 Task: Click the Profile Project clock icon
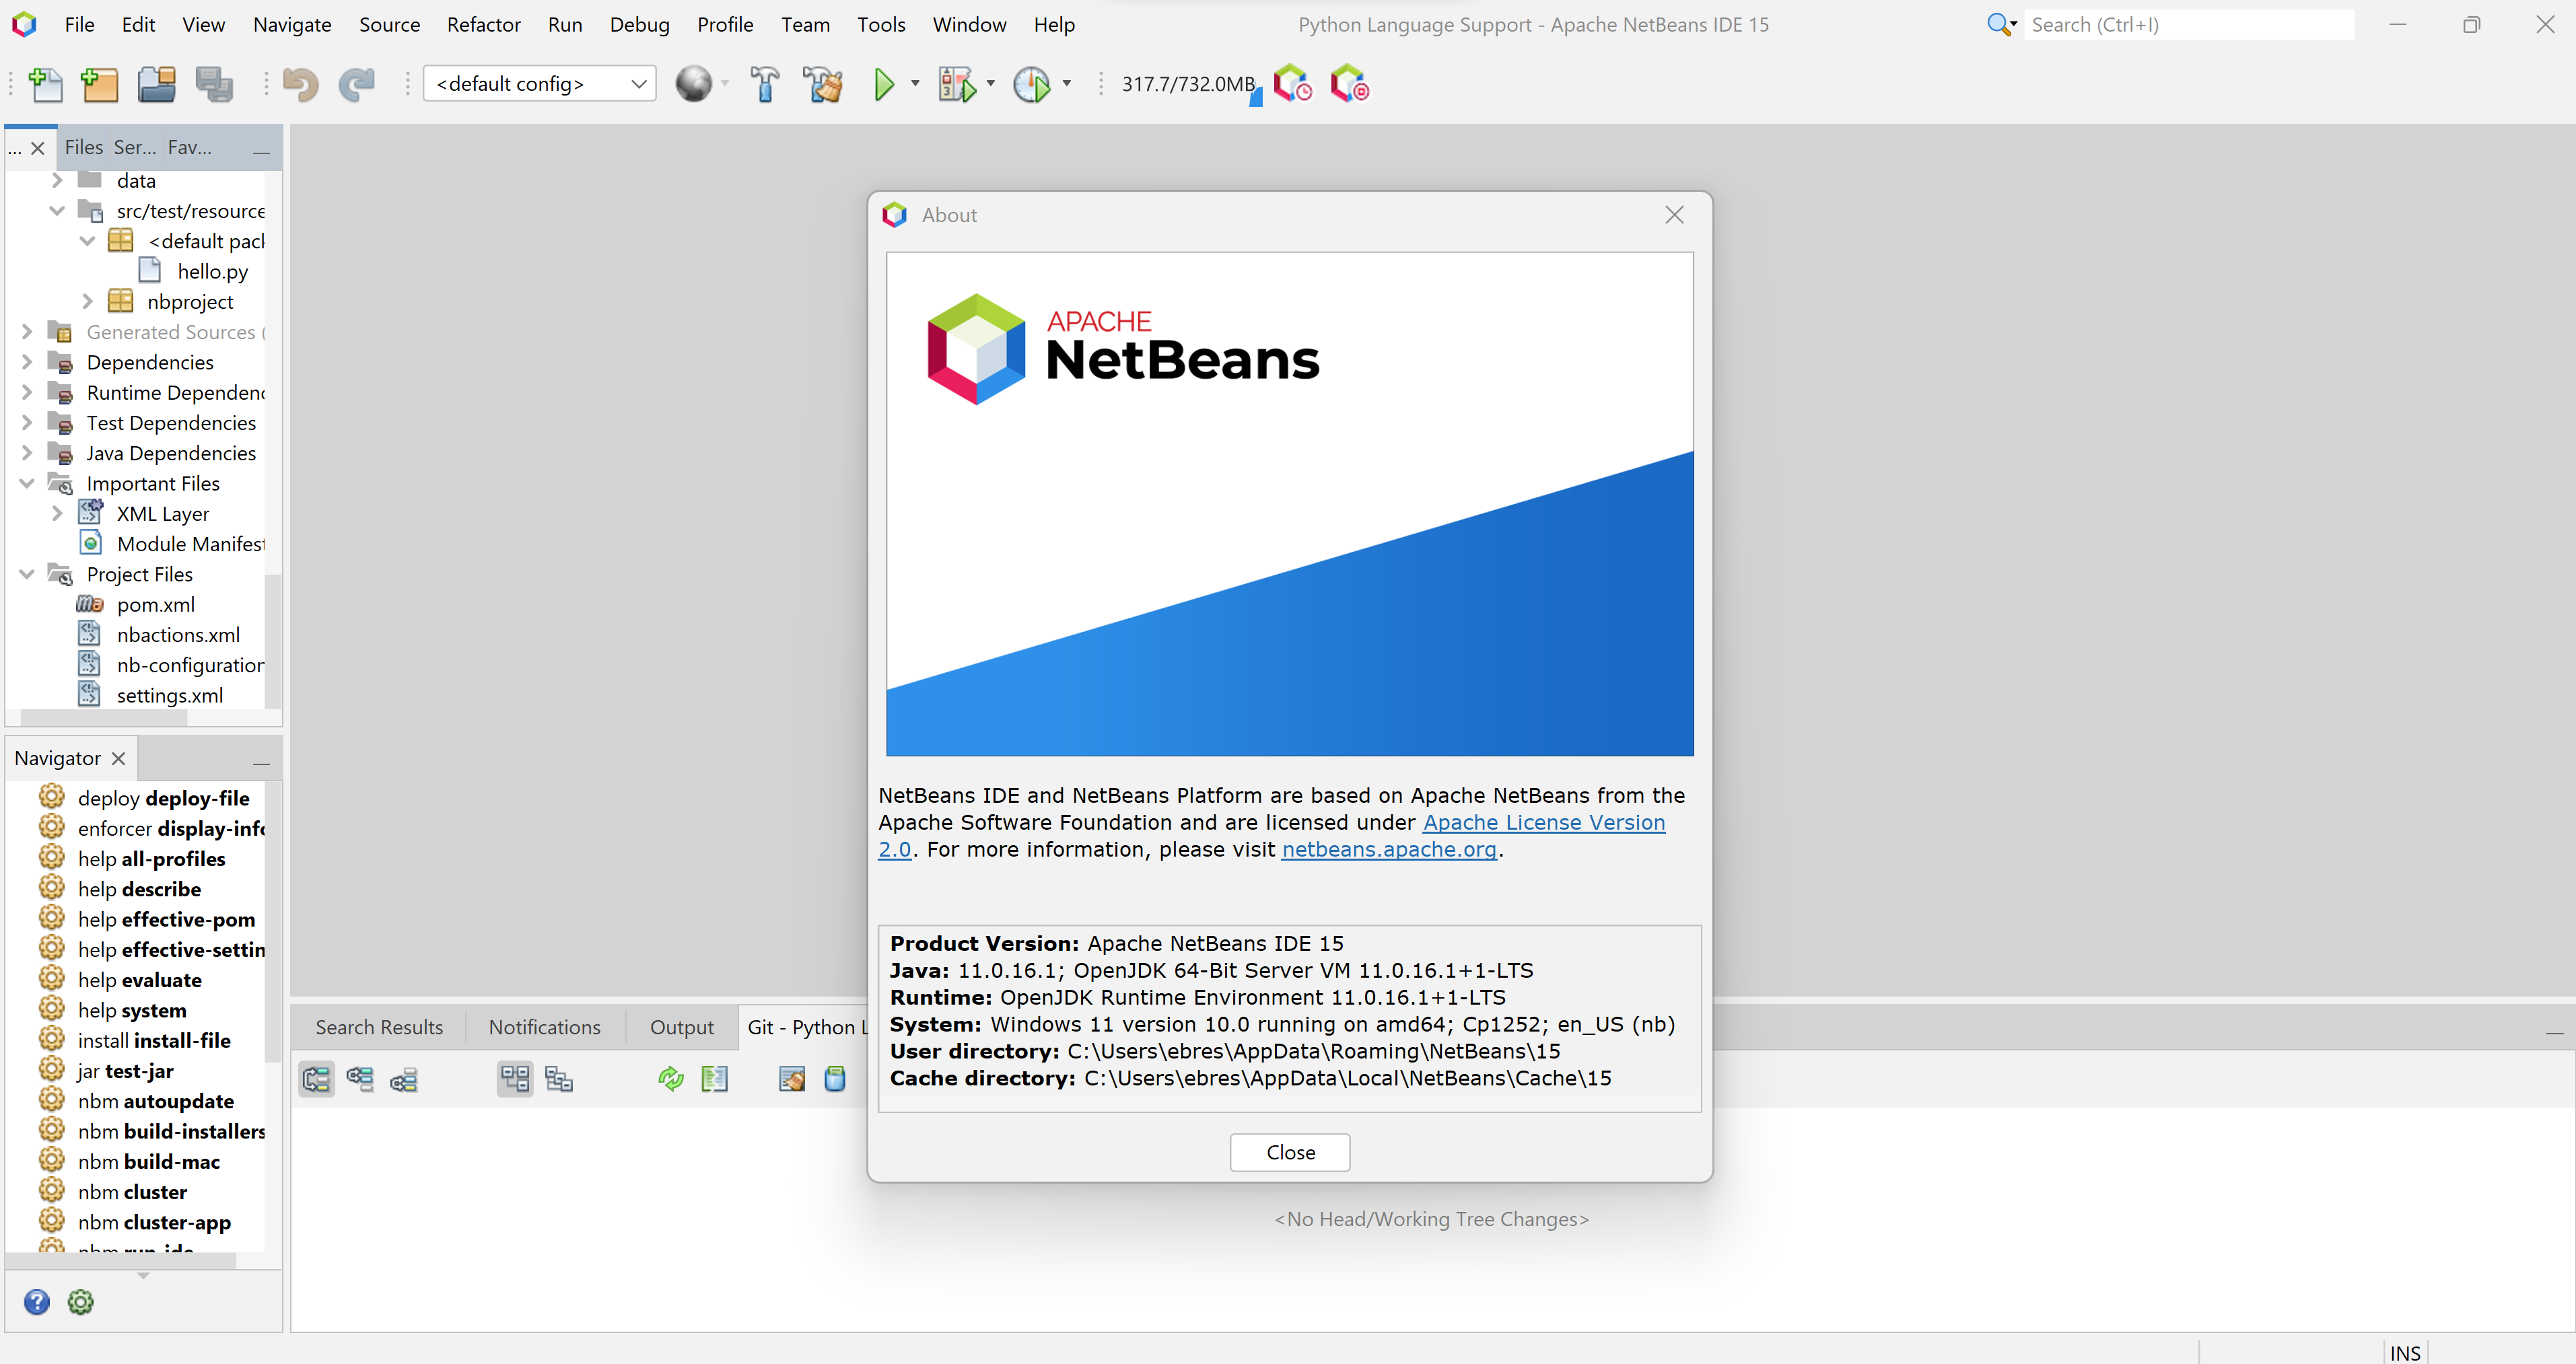[x=1032, y=84]
